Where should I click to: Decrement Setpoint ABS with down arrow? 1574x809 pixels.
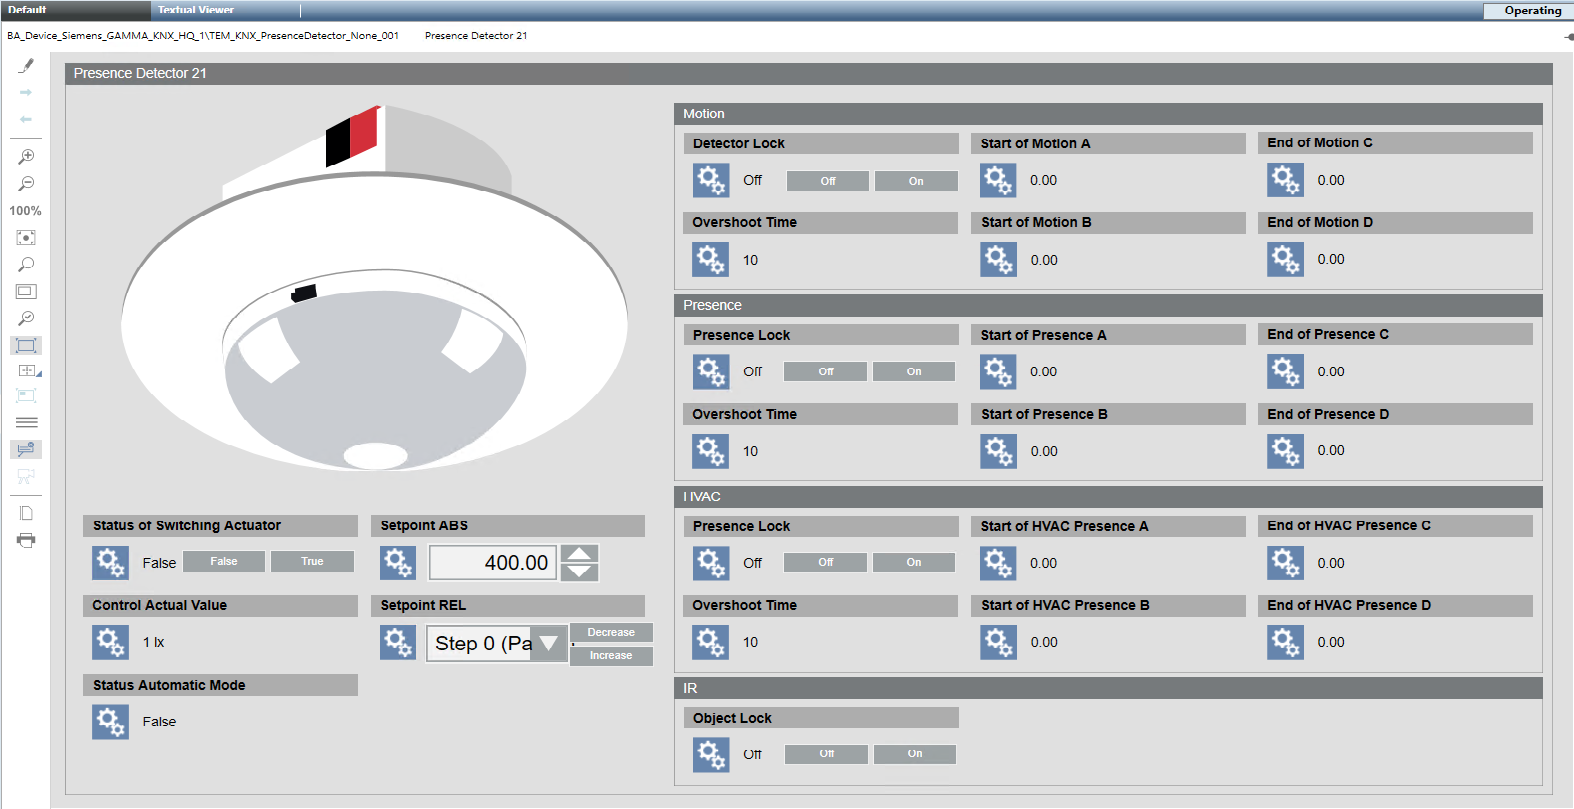tap(580, 572)
